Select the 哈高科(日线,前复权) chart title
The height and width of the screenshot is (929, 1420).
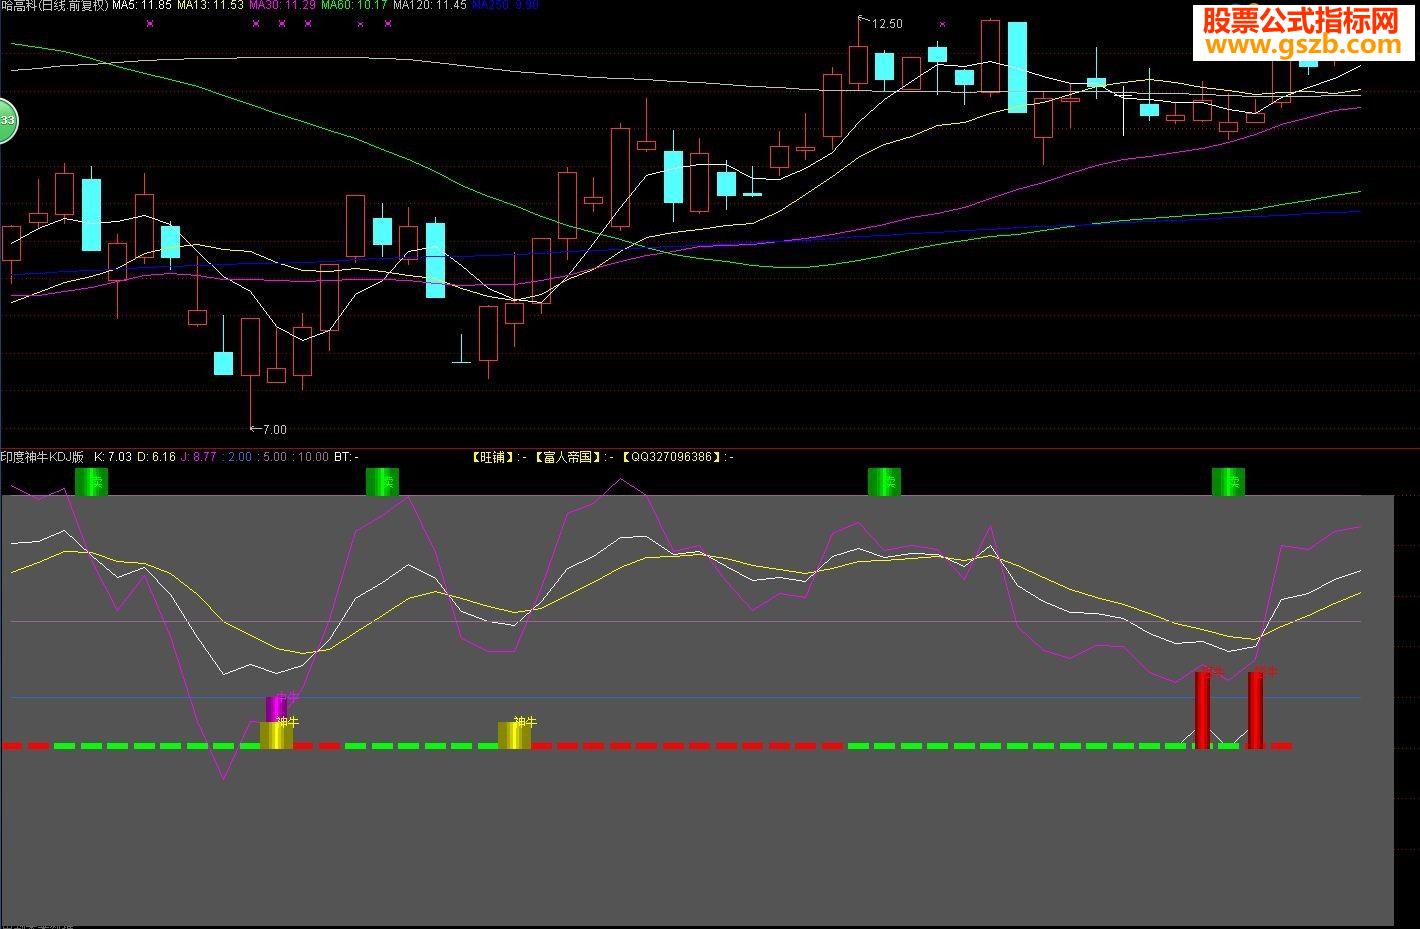(x=55, y=6)
